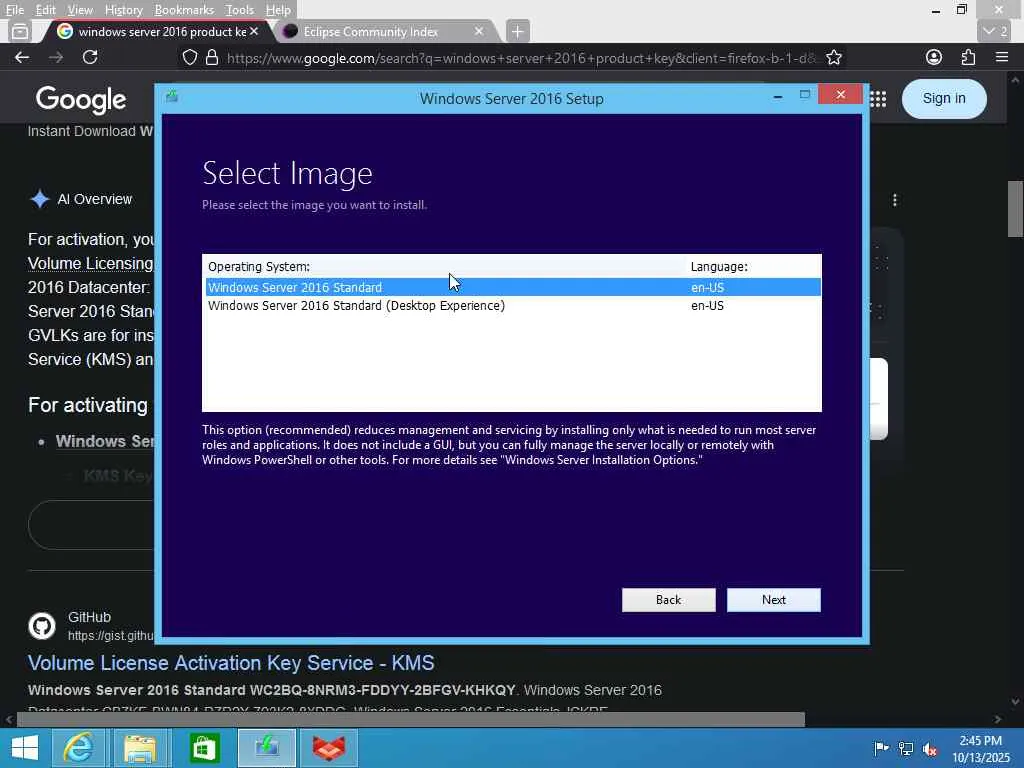The height and width of the screenshot is (768, 1024).
Task: Open Firefox account icon
Action: click(934, 57)
